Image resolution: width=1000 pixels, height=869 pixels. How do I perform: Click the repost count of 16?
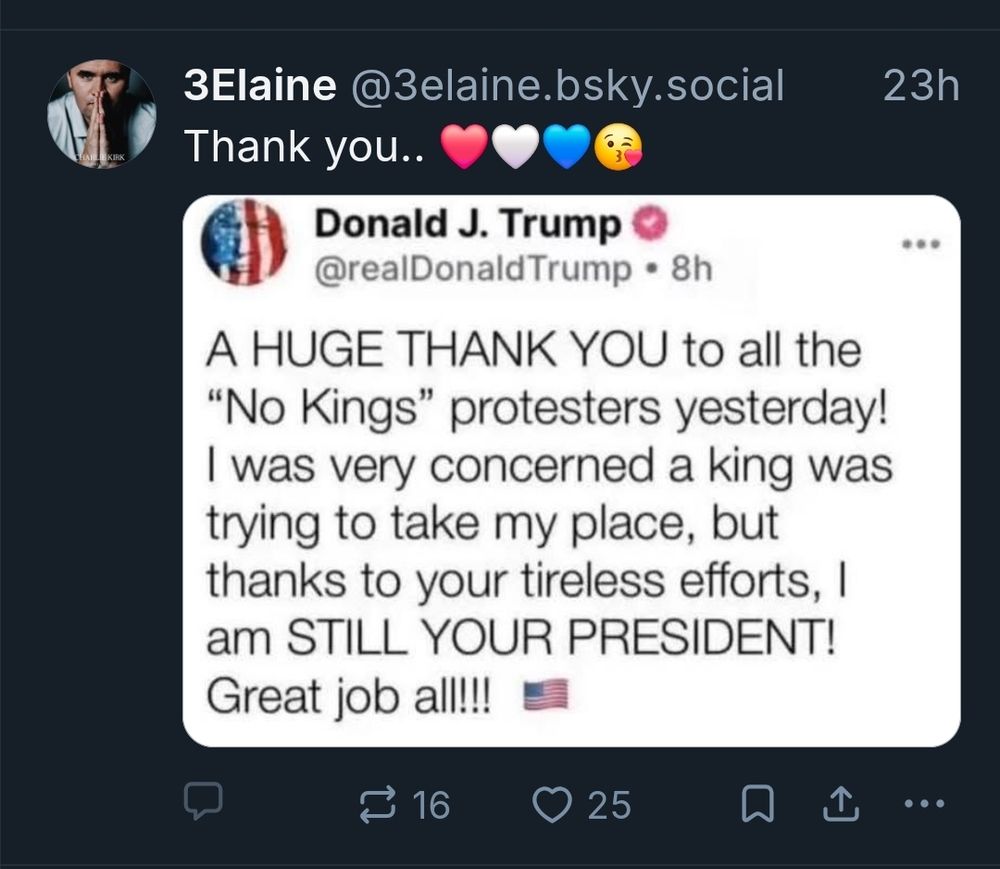coord(431,804)
